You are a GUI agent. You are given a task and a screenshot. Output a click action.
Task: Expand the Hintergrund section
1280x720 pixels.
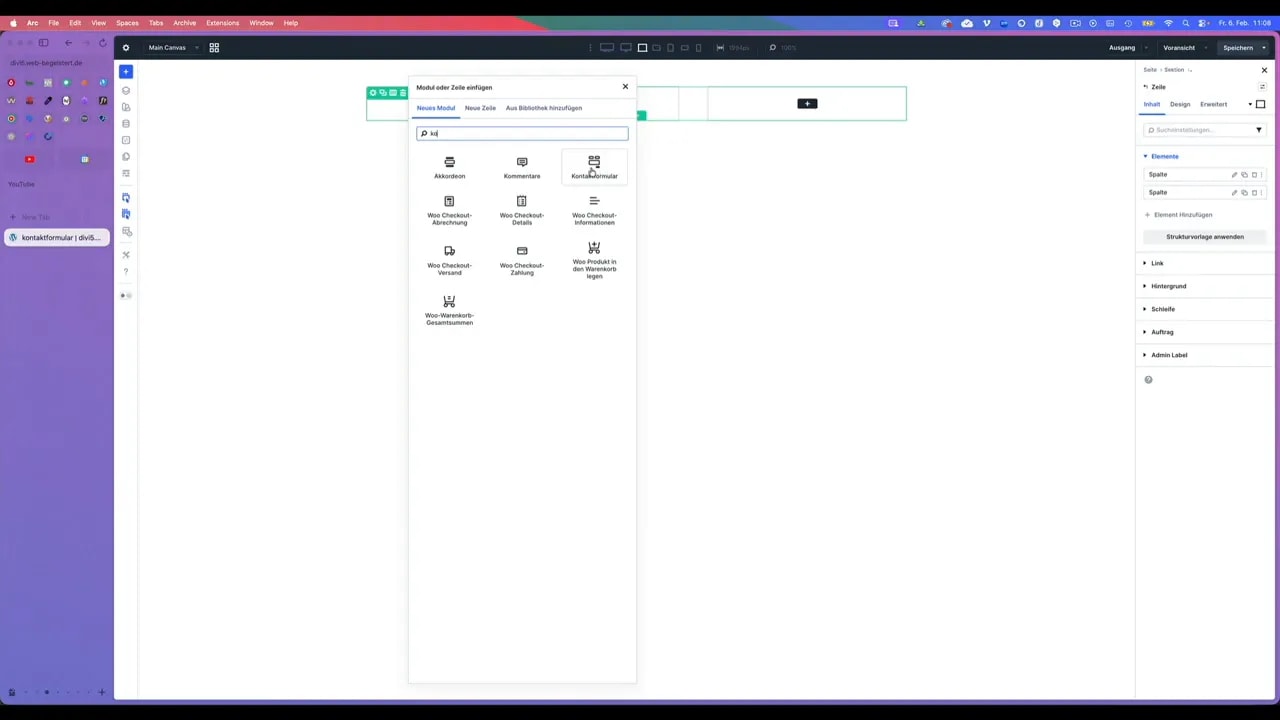coord(1168,286)
